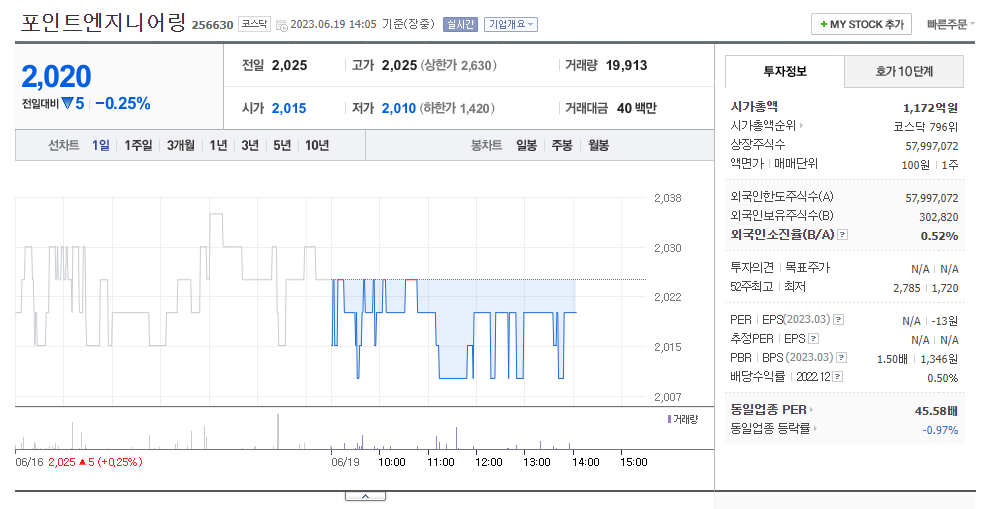The width and height of the screenshot is (992, 509).
Task: Click the 코스닥 796위 ranking text
Action: pos(926,127)
